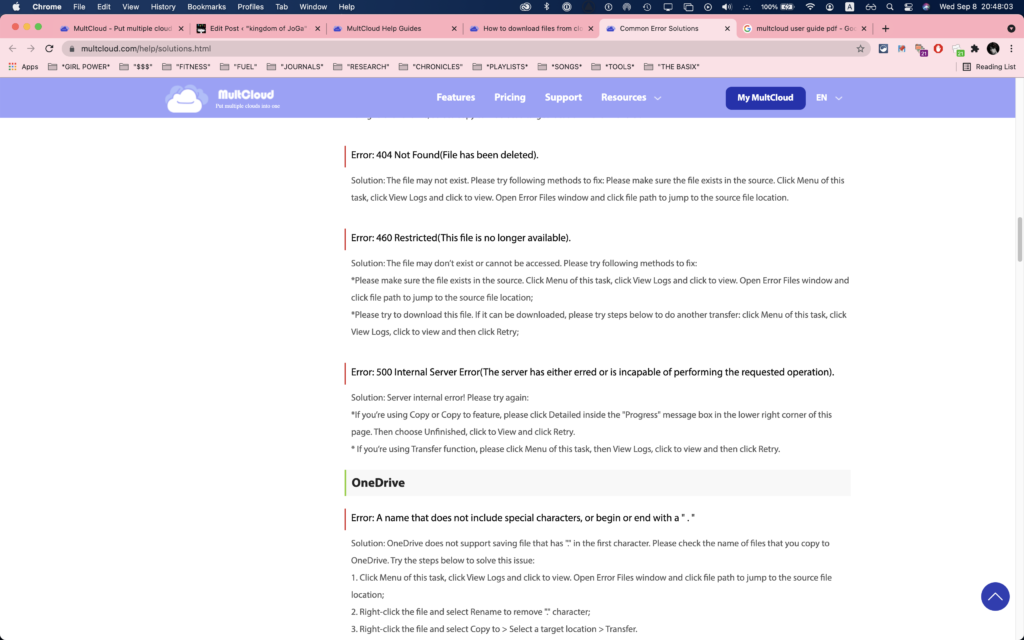This screenshot has height=640, width=1024.
Task: Reload the page
Action: (x=49, y=48)
